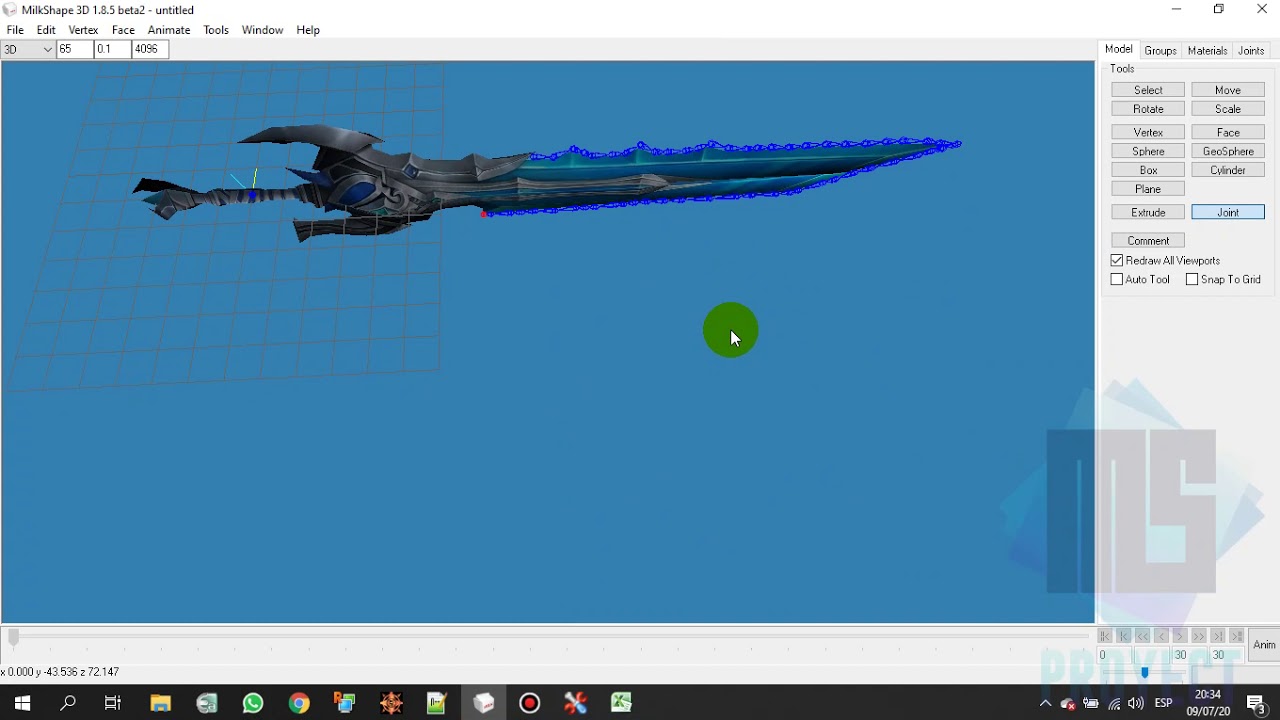
Task: Click the crossed tools taskbar icon
Action: coord(576,703)
